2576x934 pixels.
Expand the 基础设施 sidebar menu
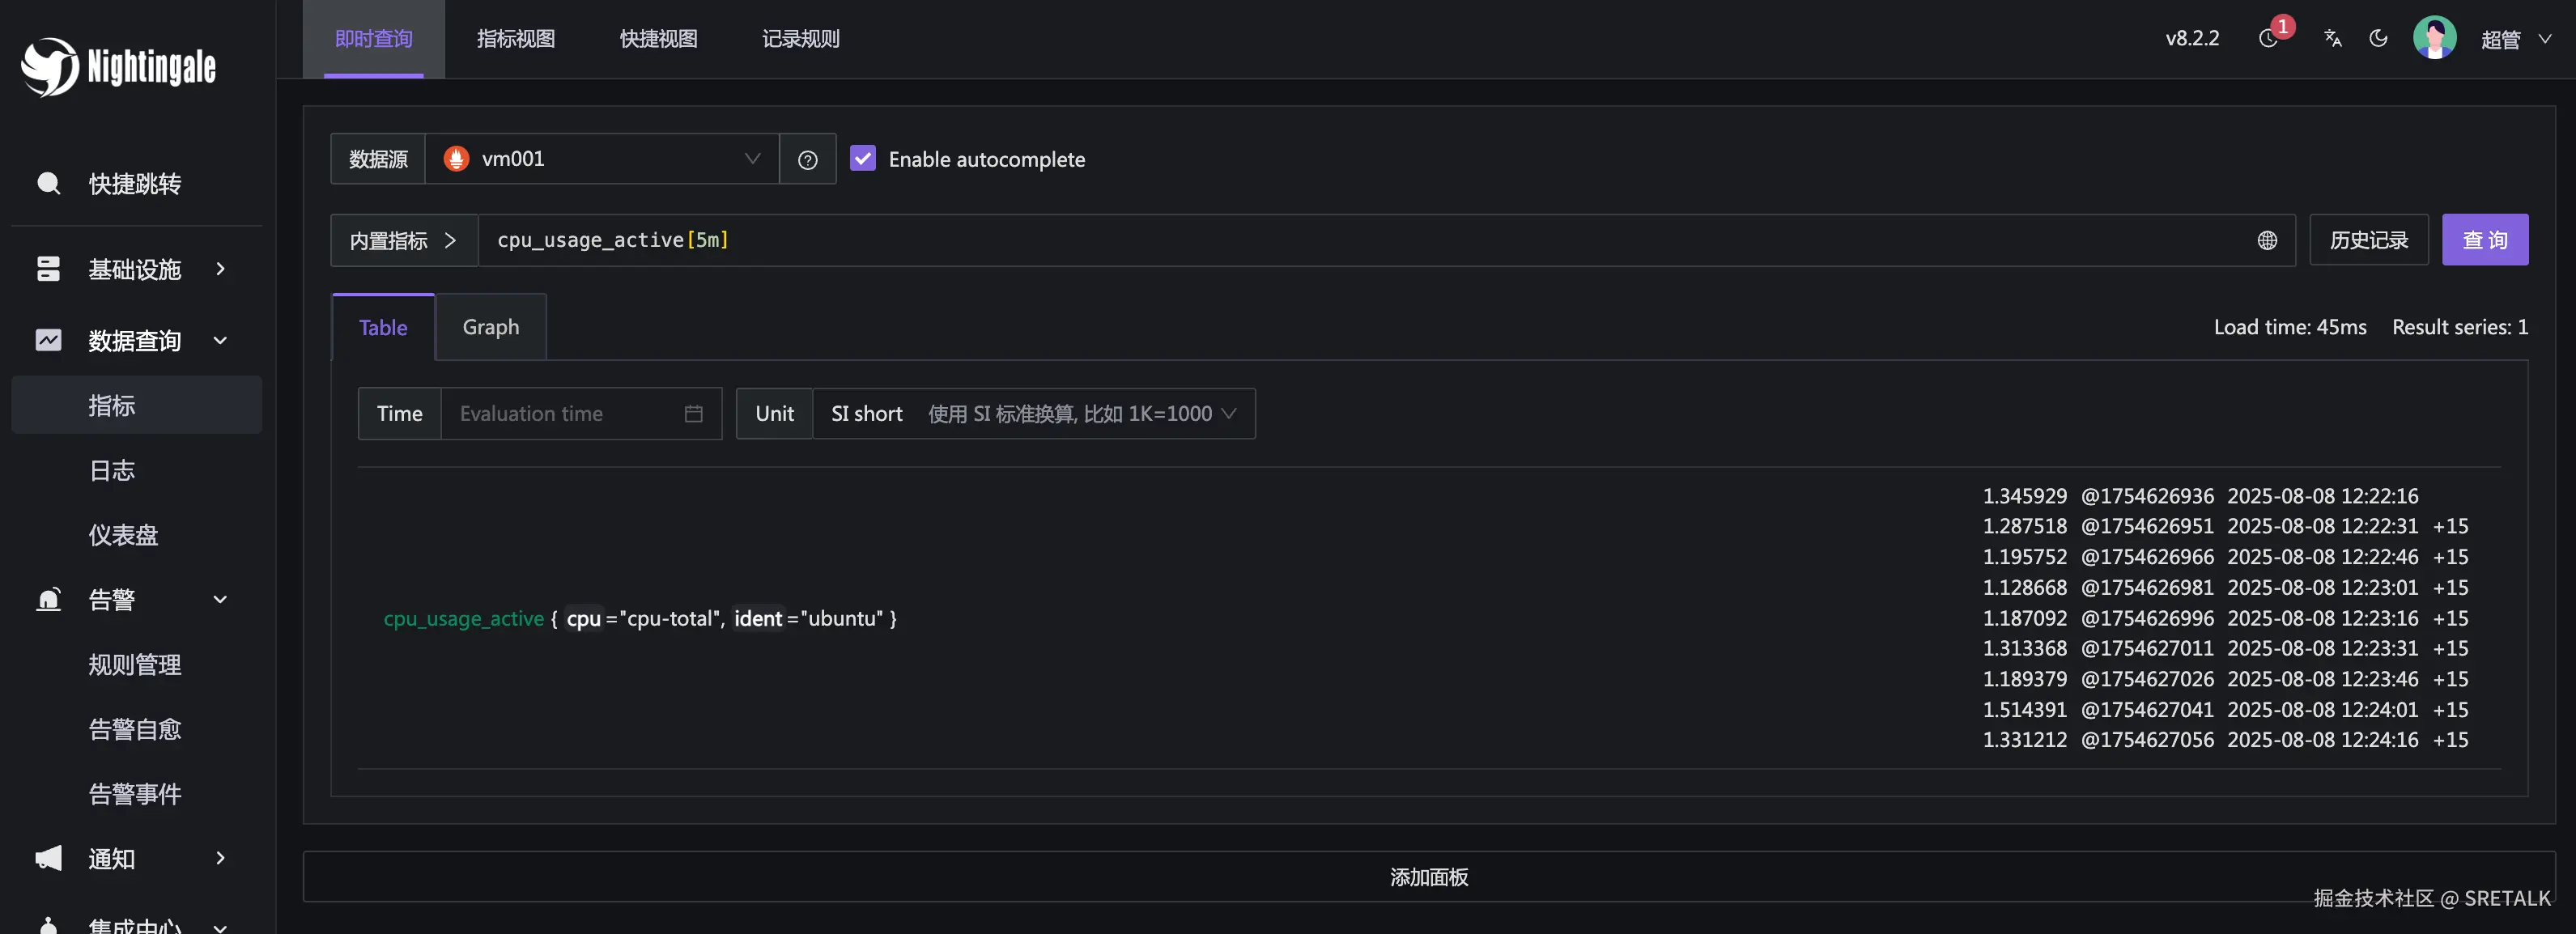pos(135,269)
